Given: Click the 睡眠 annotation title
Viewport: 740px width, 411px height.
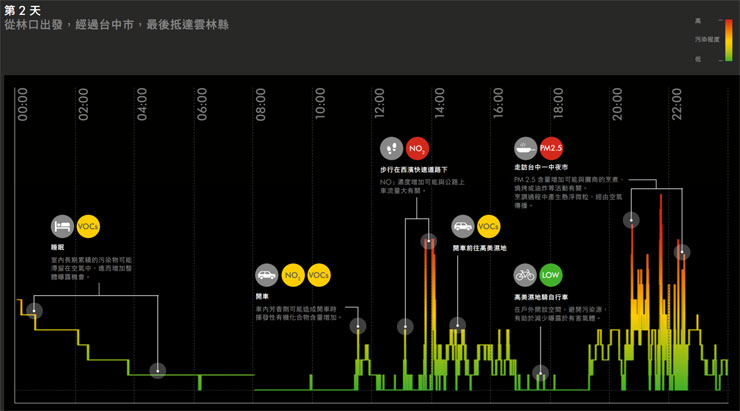Looking at the screenshot, I should tap(57, 246).
